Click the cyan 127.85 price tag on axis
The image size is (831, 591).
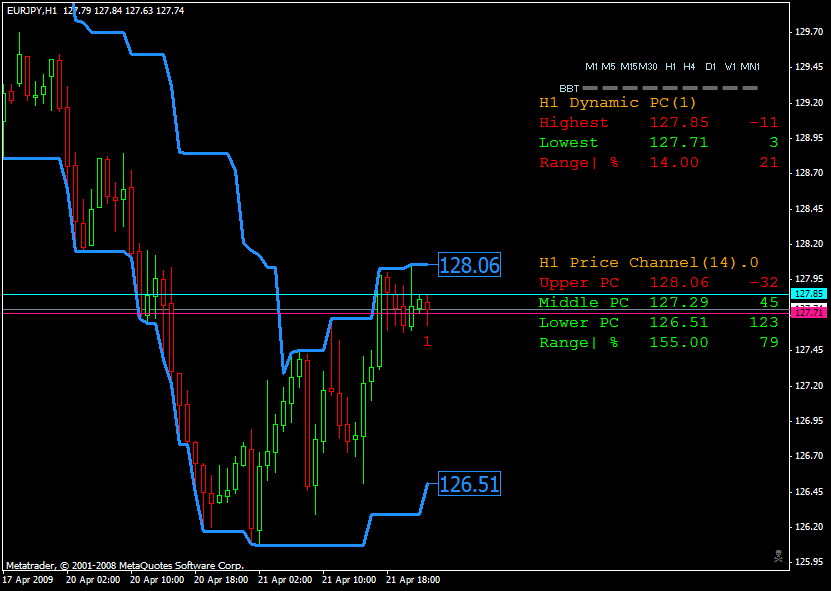[x=809, y=294]
